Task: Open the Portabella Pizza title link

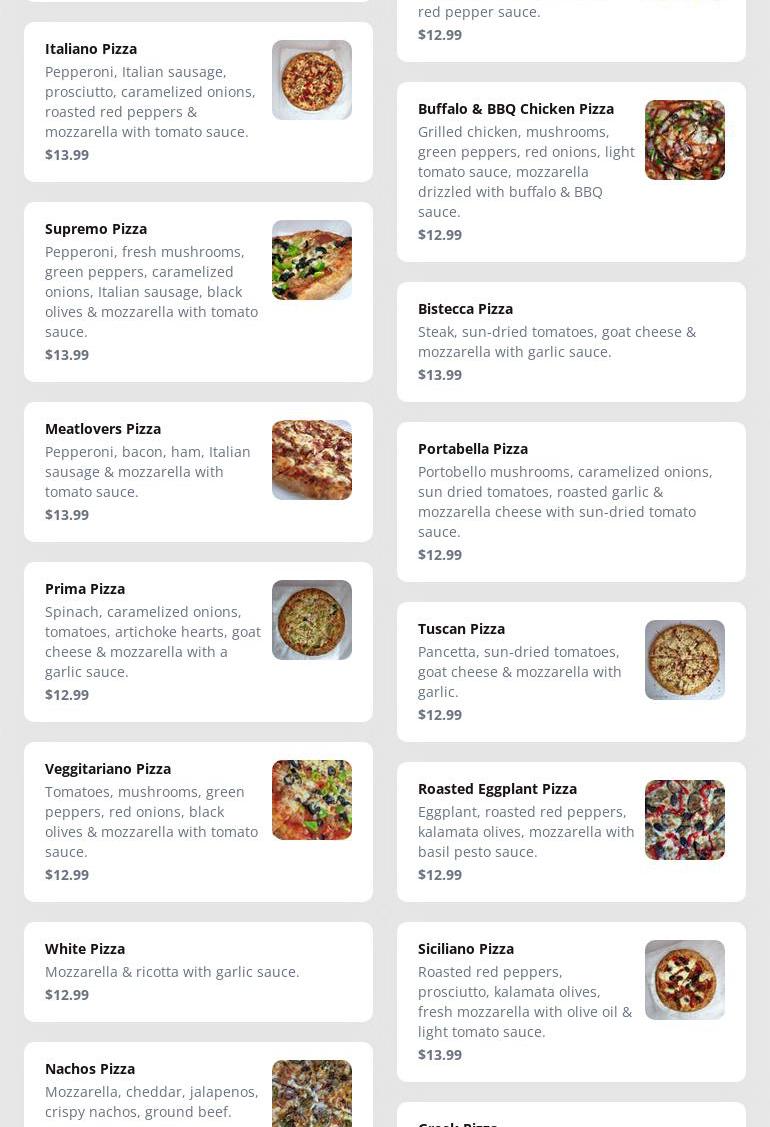Action: (472, 449)
